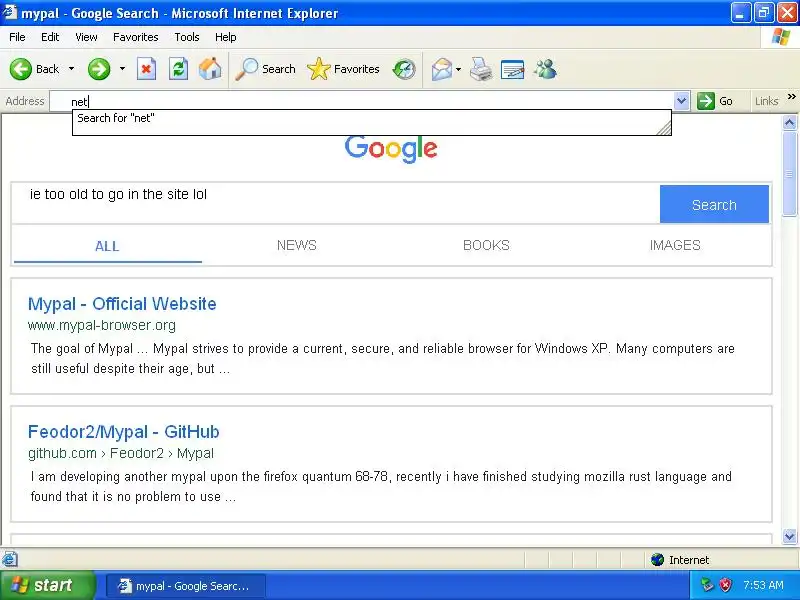Expand the Mail button dropdown arrow

pos(458,69)
